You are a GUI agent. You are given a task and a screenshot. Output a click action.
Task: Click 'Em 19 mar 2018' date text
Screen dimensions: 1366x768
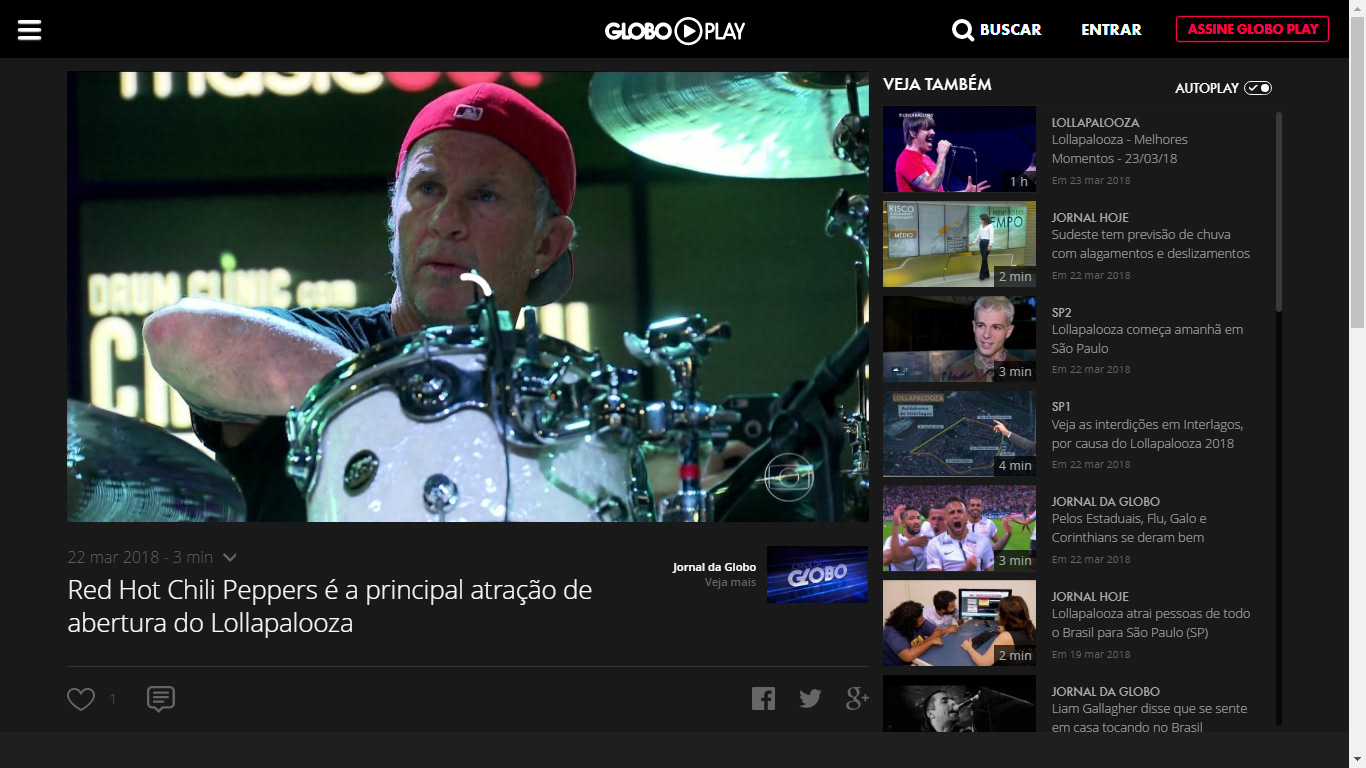1091,654
